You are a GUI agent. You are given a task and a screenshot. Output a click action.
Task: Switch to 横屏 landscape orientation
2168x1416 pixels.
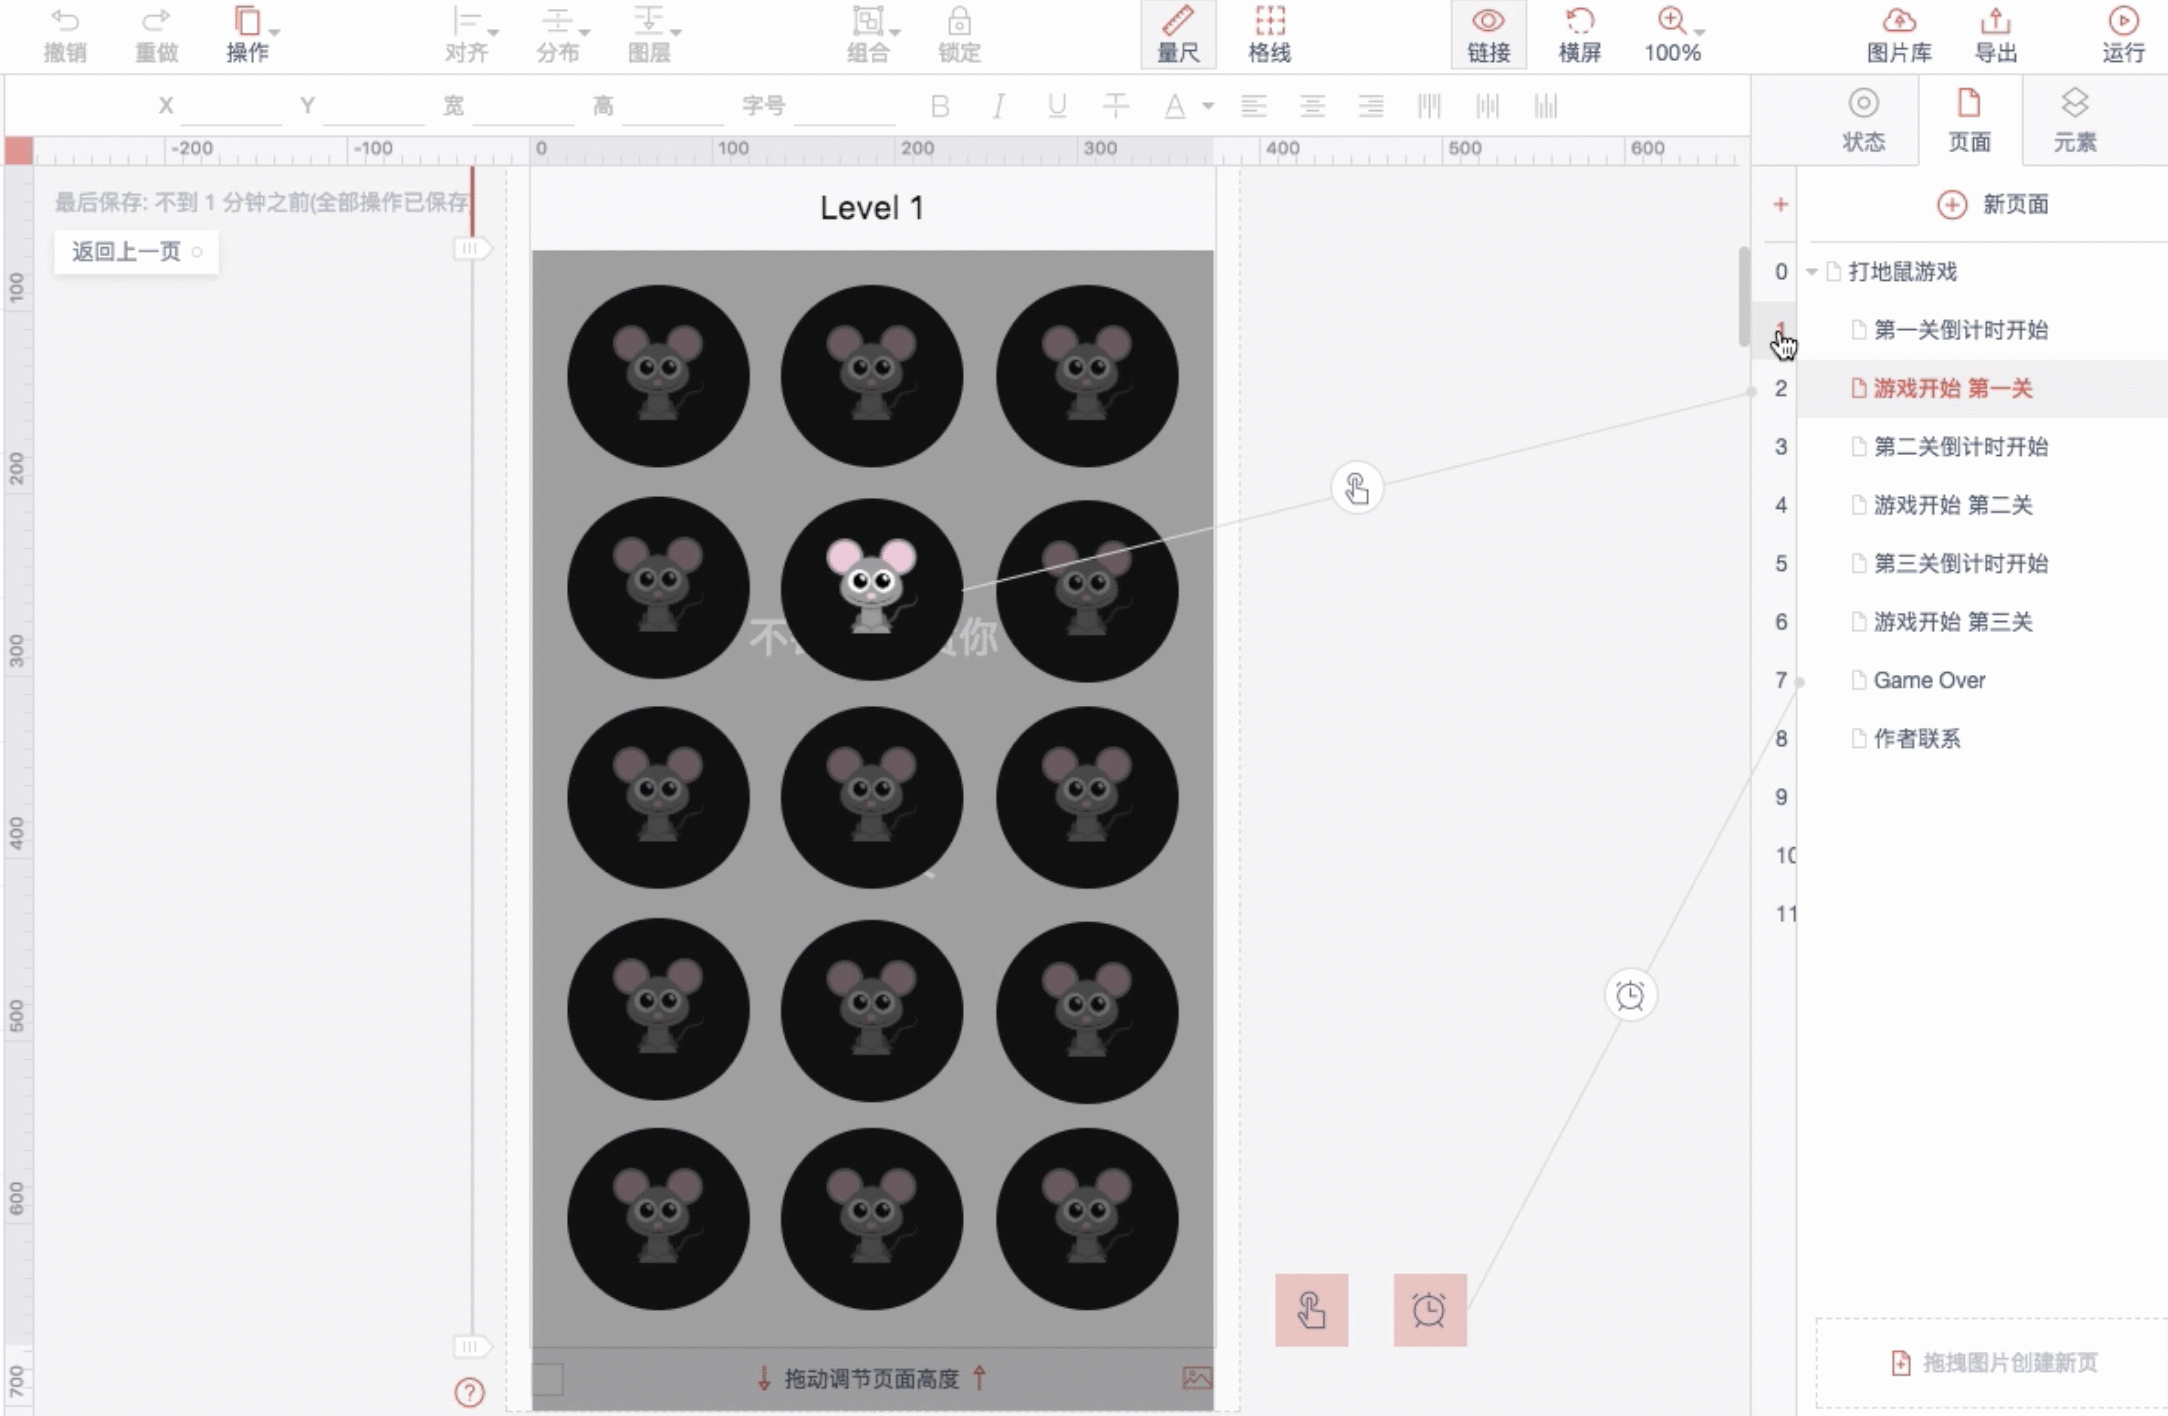1580,35
